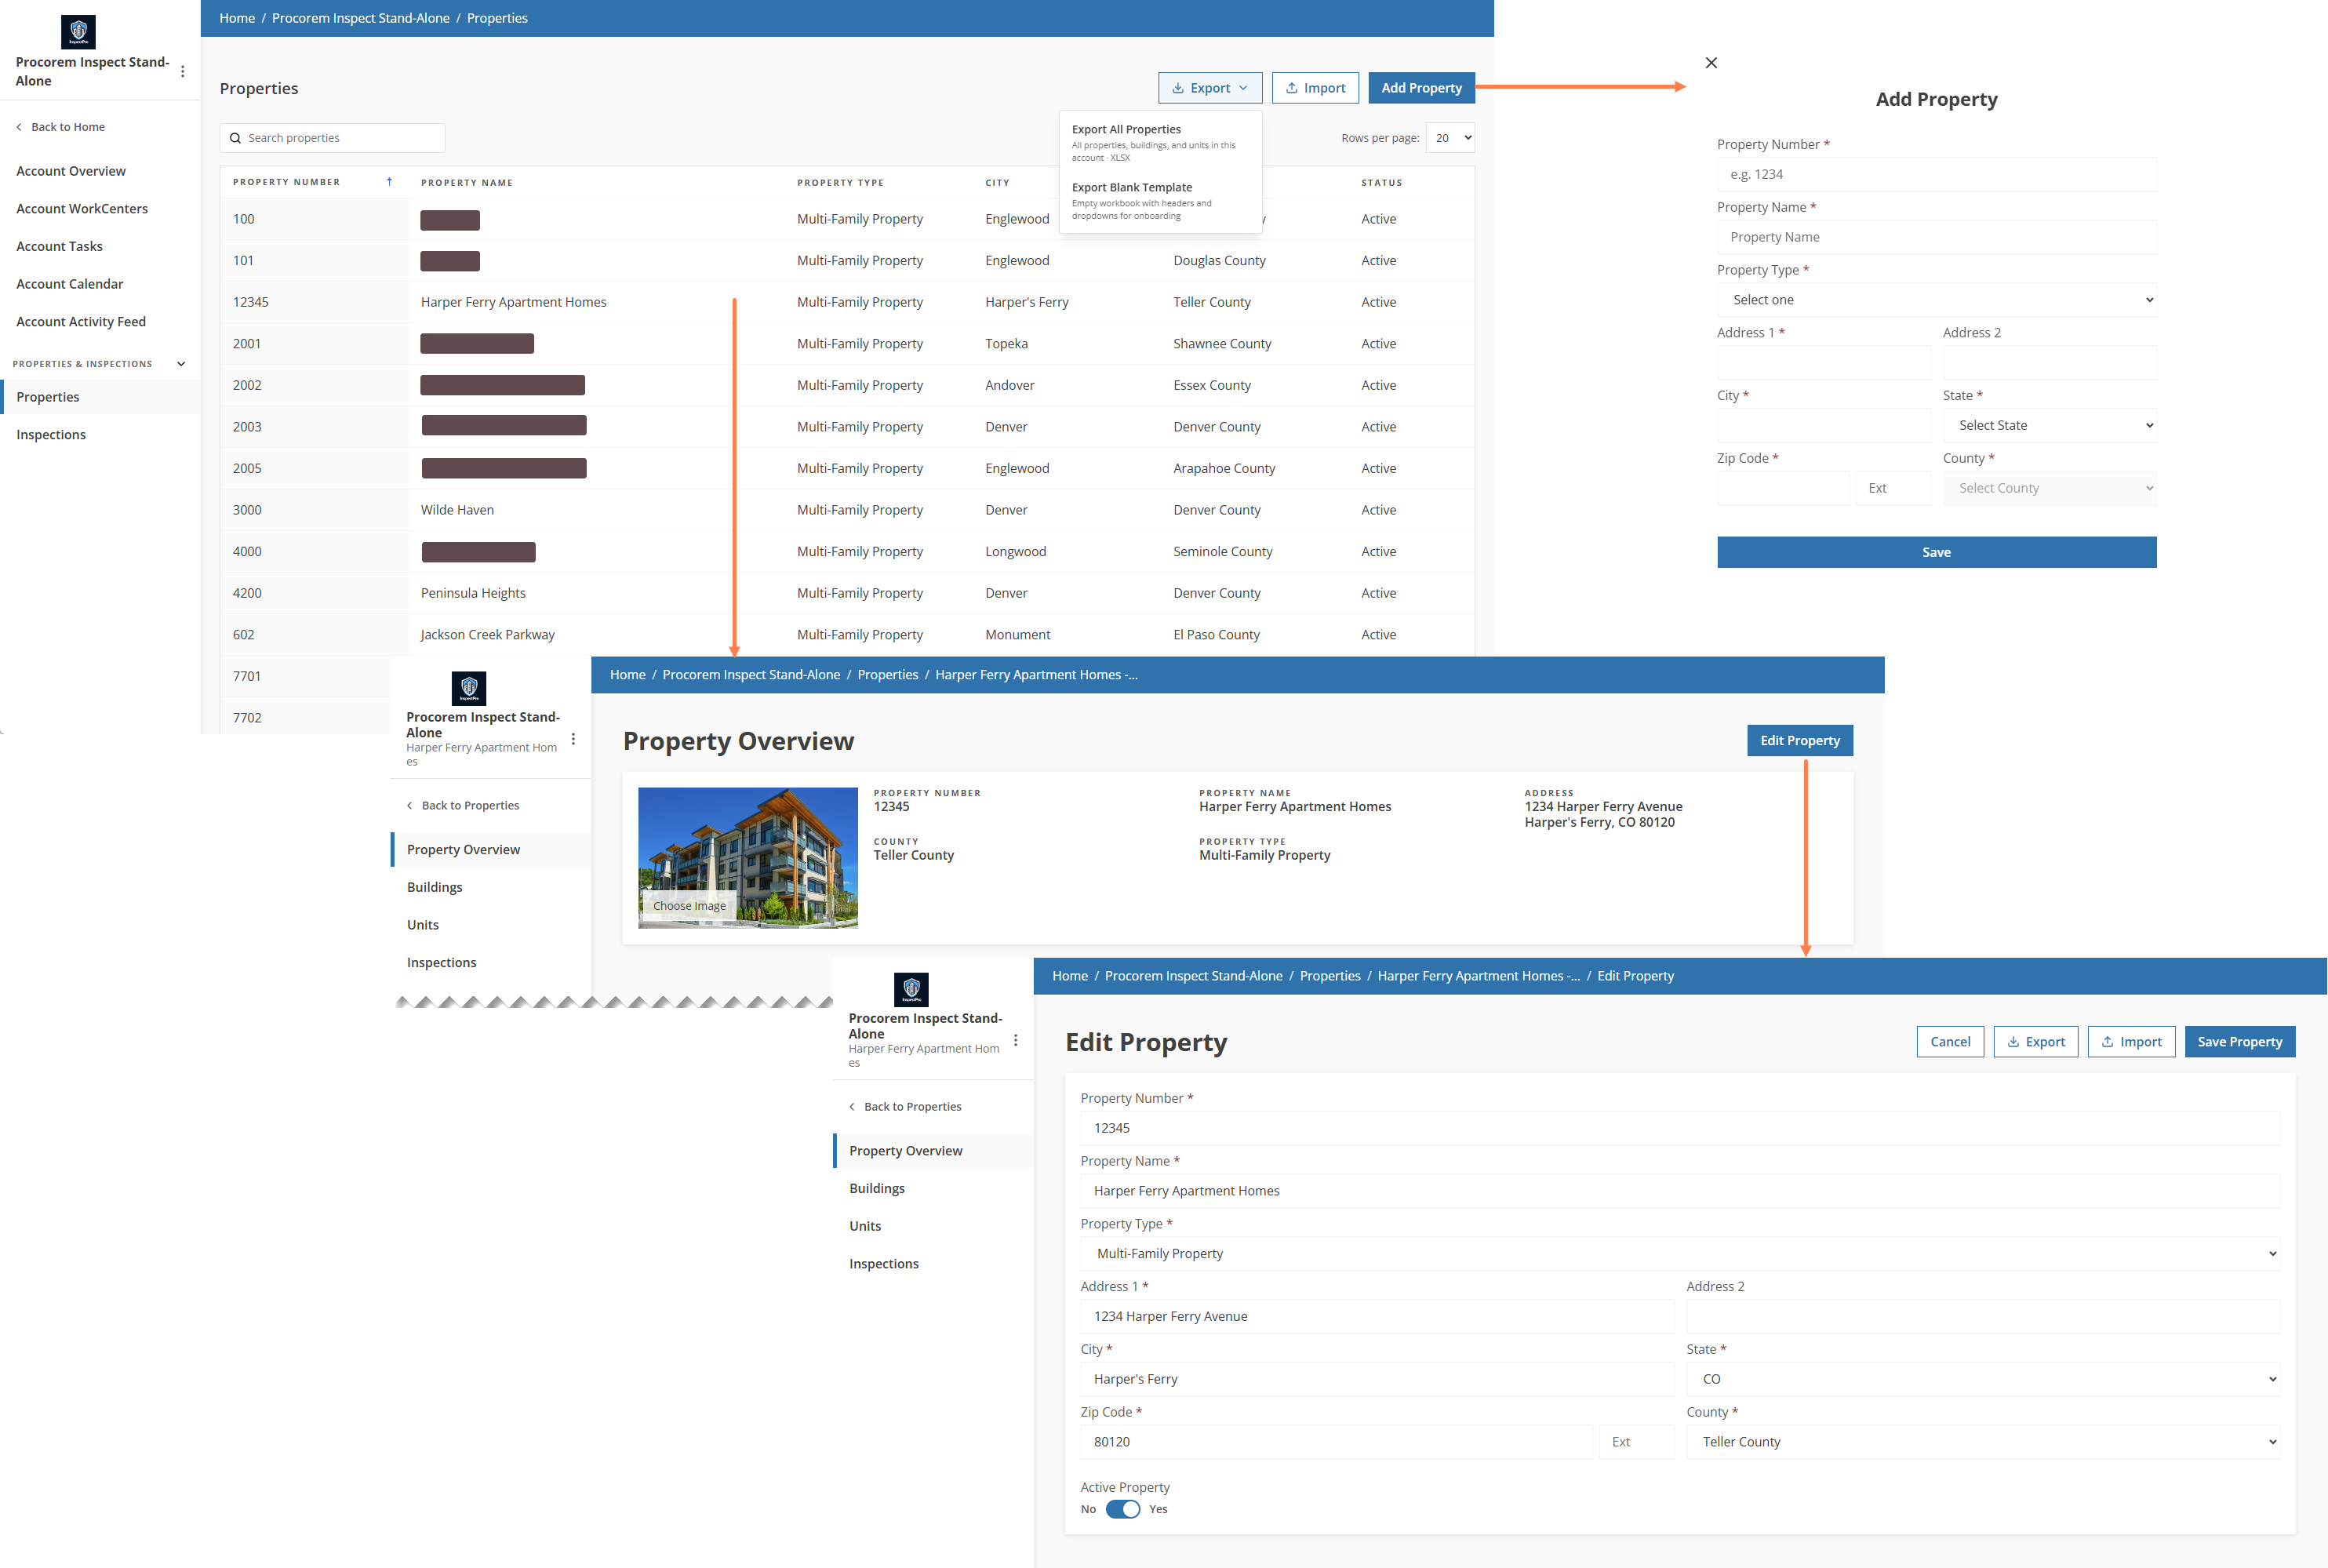Viewport: 2328px width, 1568px height.
Task: Open Harper Ferry Apartment Homes table row
Action: pyautogui.click(x=847, y=302)
